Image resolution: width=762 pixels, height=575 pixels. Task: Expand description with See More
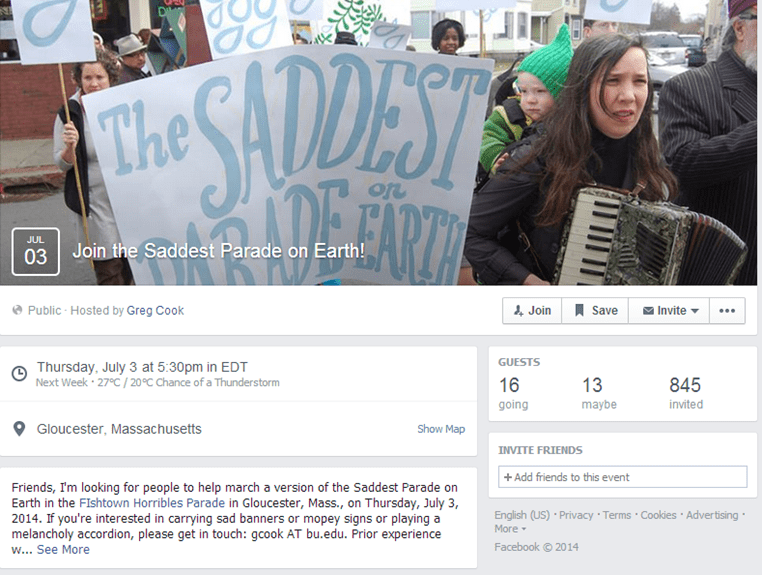[x=63, y=550]
